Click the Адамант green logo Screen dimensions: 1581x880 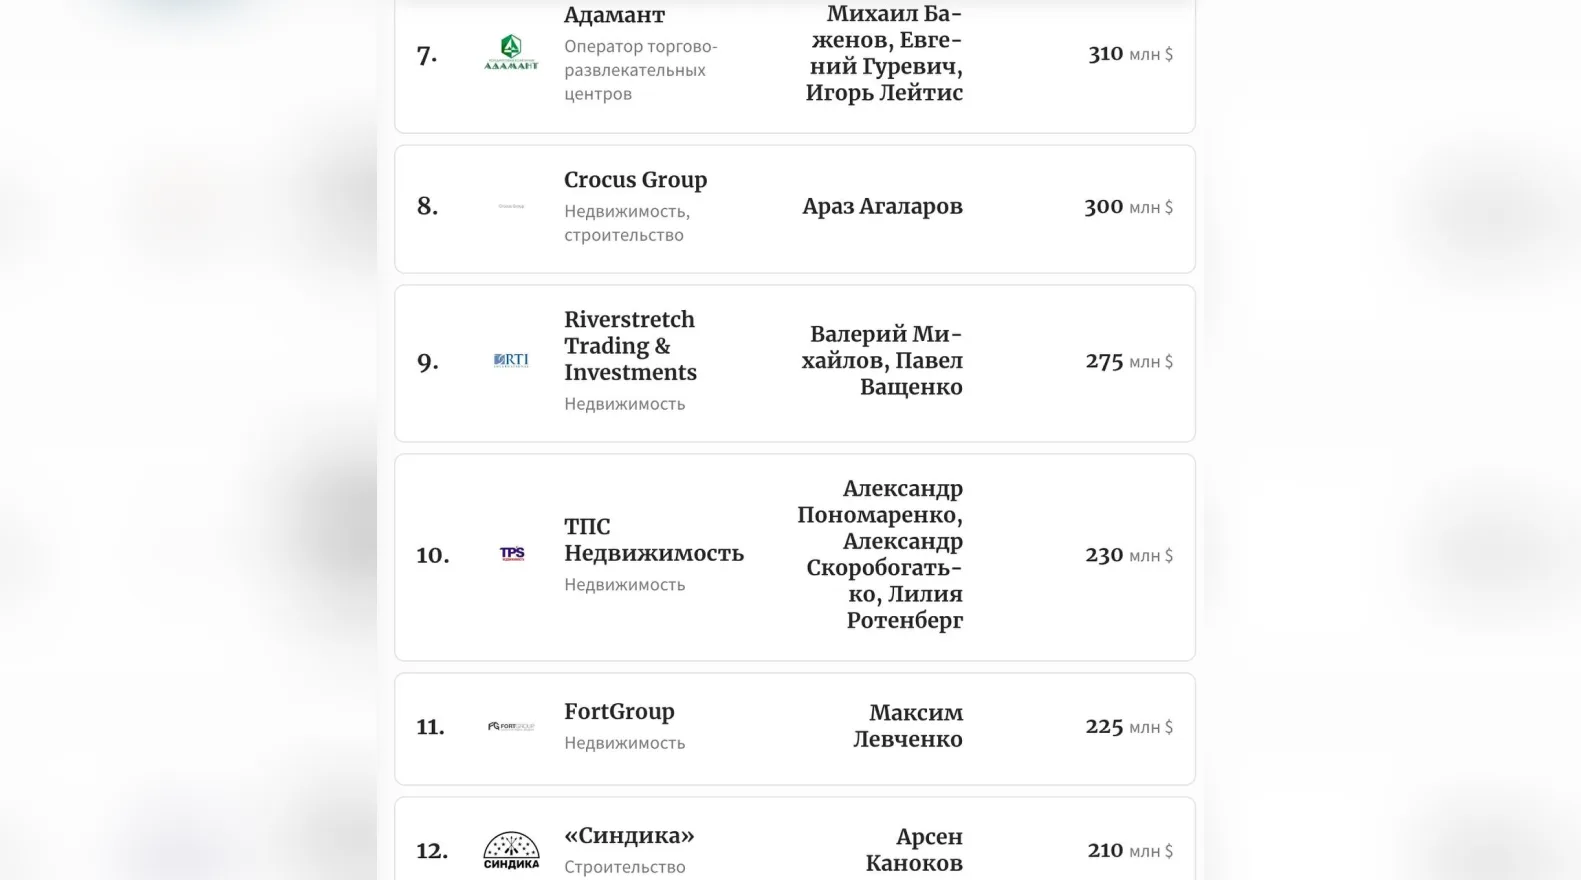point(511,53)
